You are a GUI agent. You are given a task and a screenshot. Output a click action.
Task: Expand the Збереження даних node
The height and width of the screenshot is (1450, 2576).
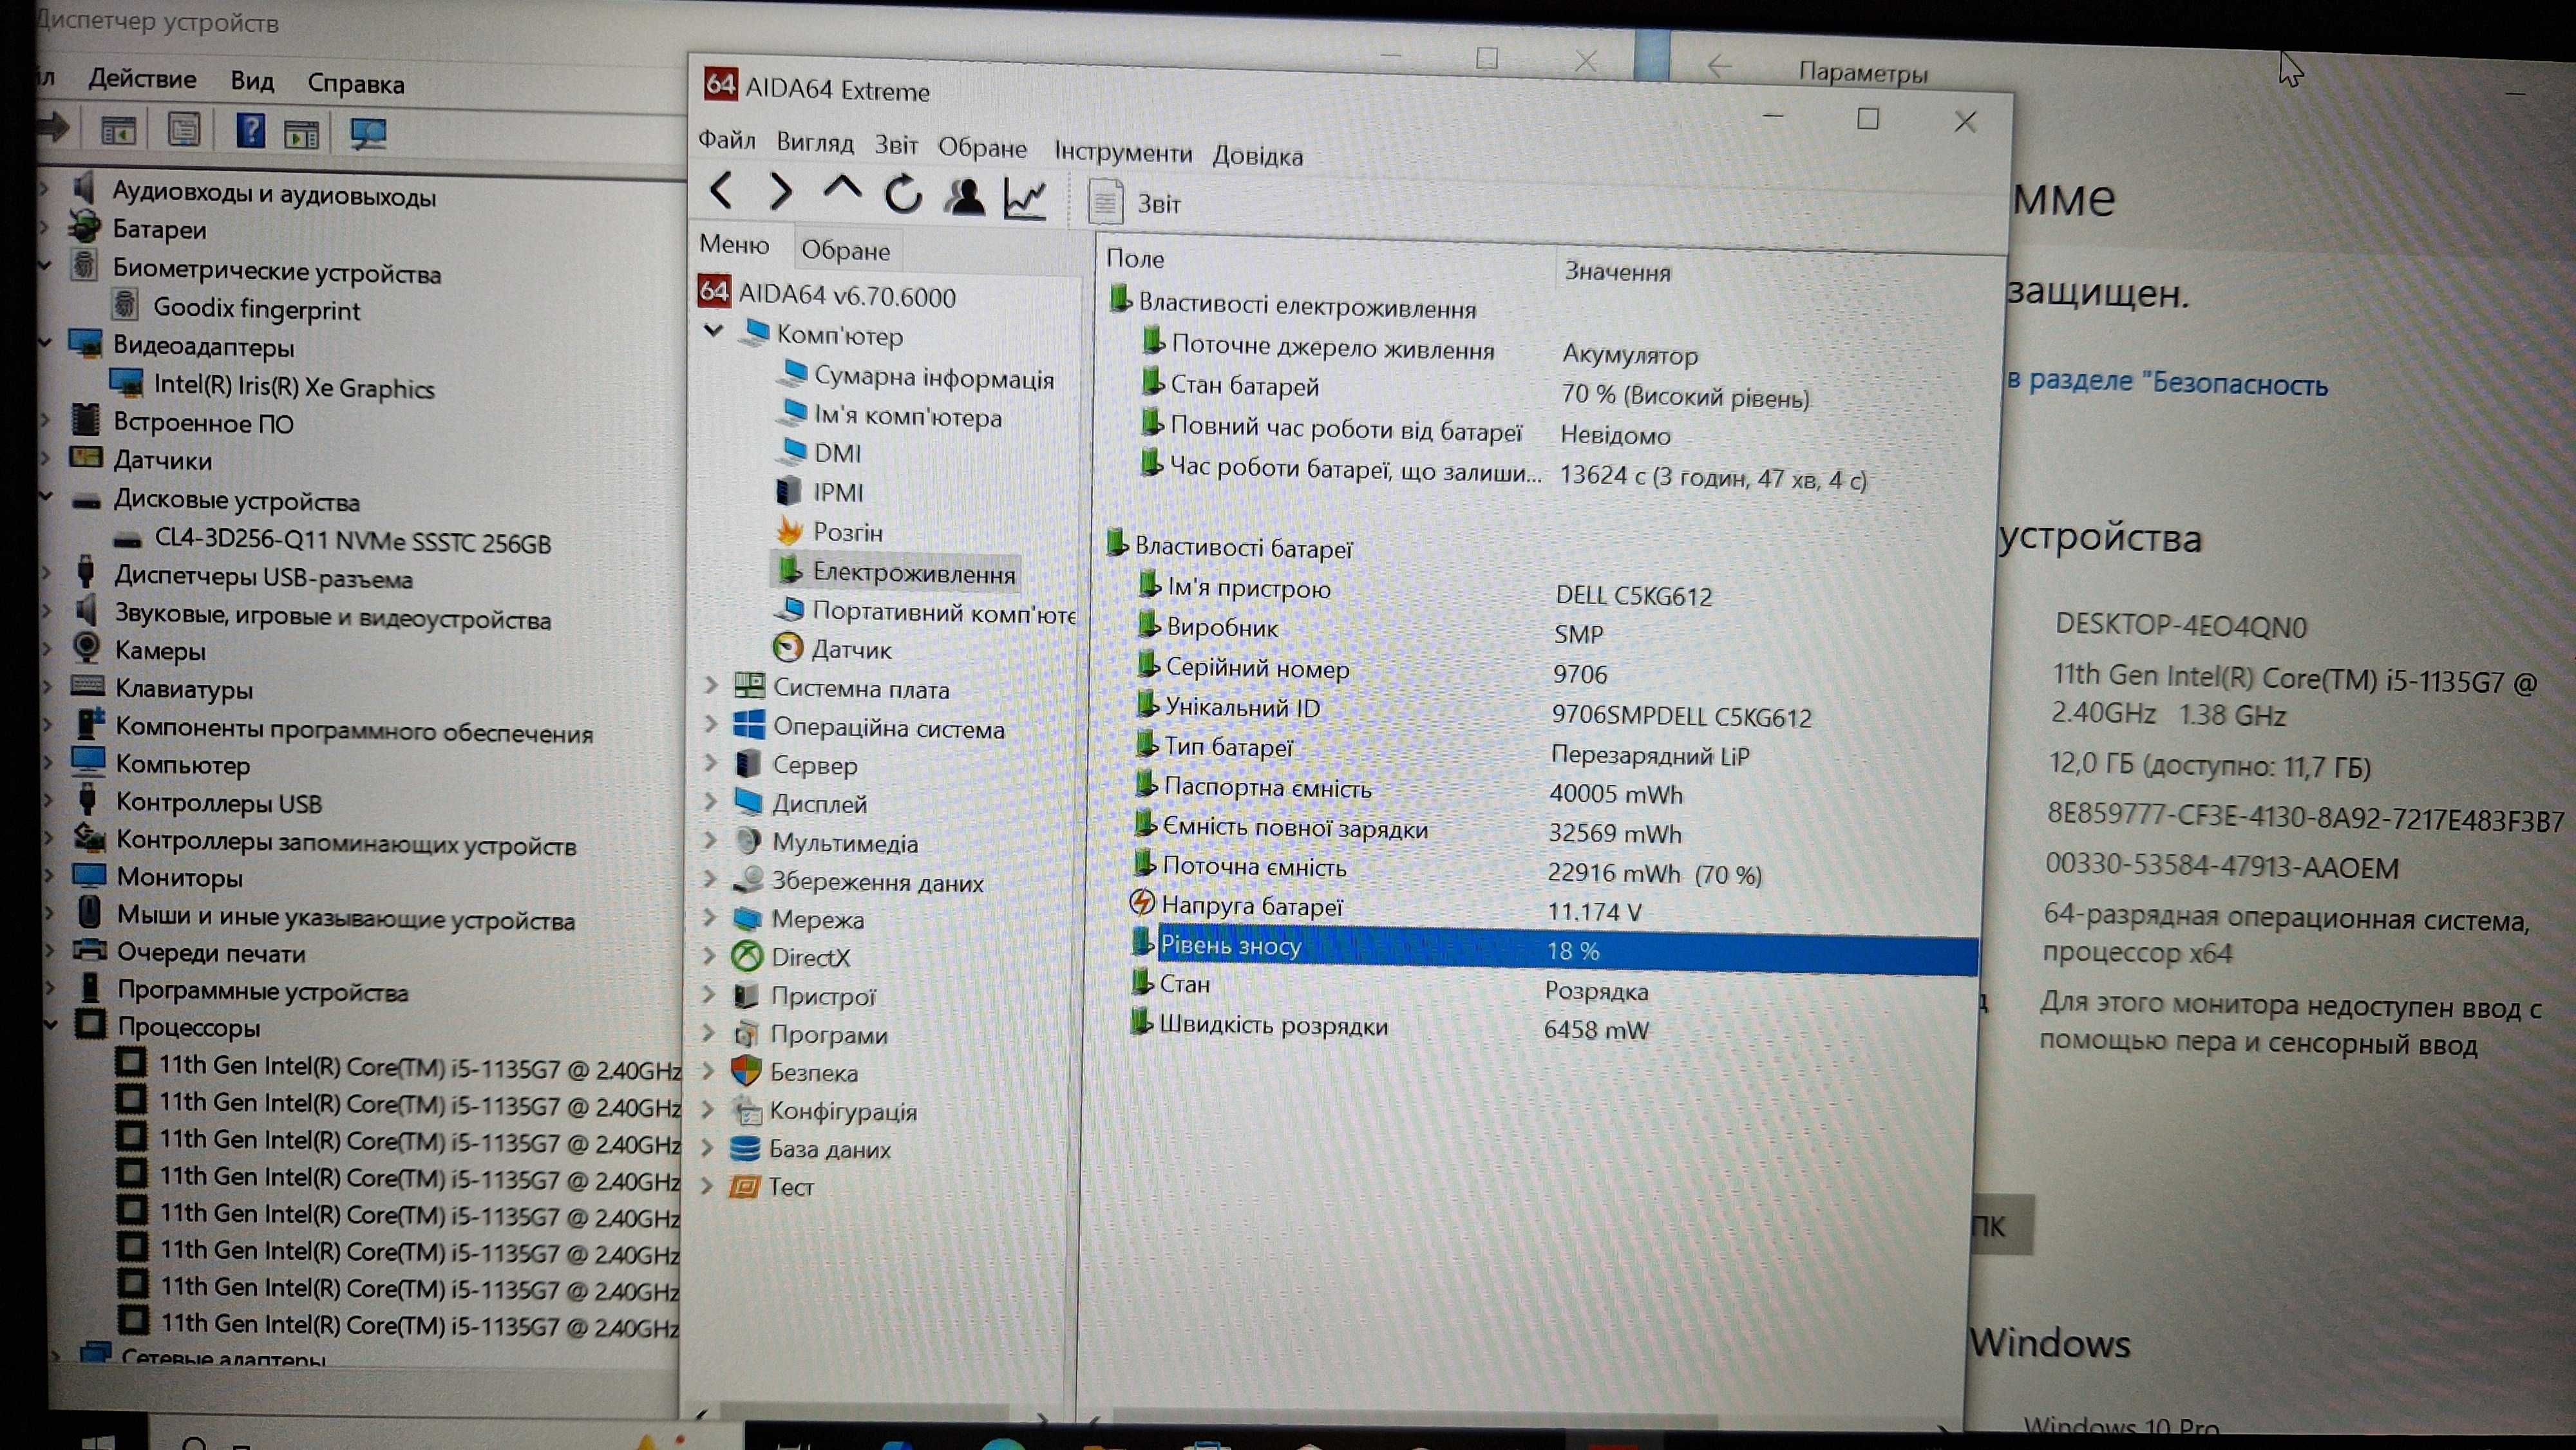pos(710,879)
